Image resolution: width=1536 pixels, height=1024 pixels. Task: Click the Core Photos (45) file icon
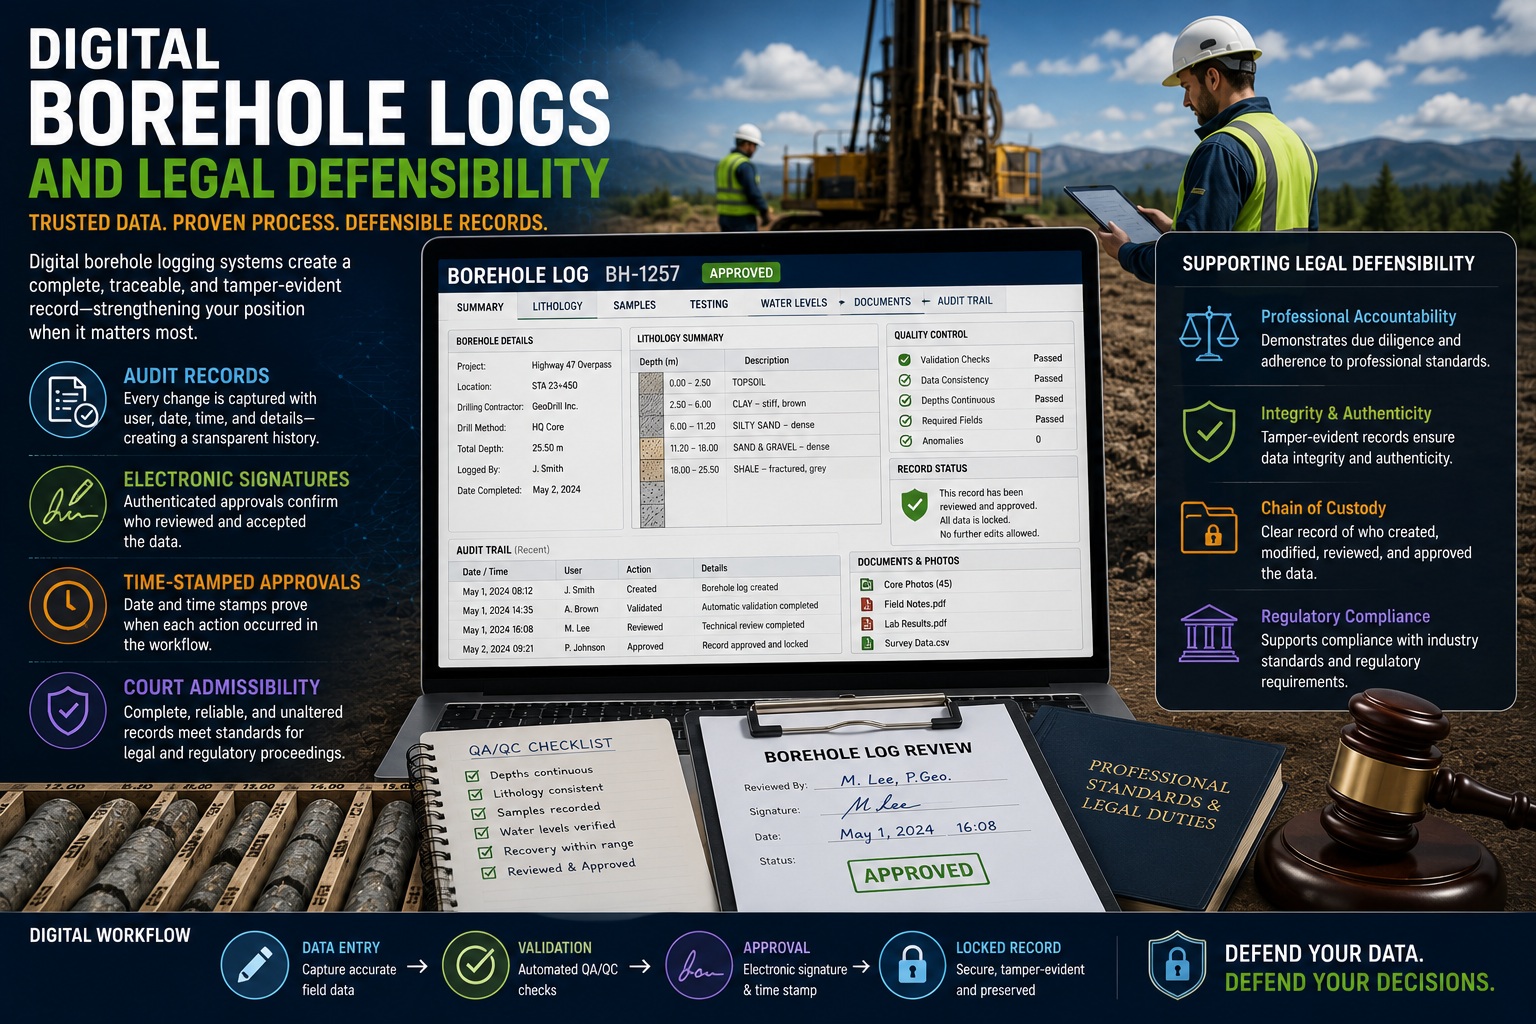pyautogui.click(x=867, y=584)
